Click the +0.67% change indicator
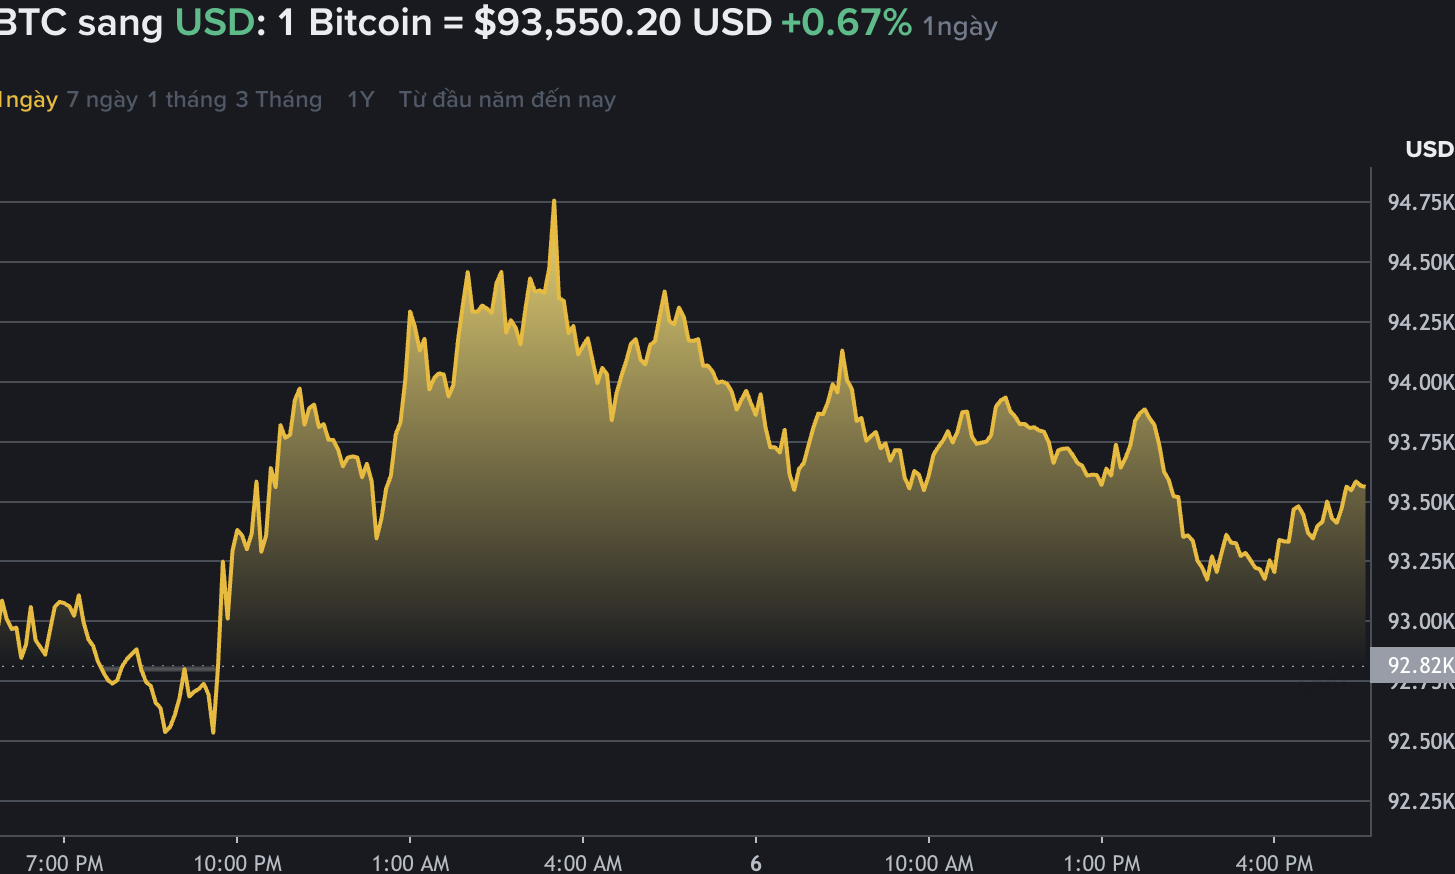 (845, 21)
